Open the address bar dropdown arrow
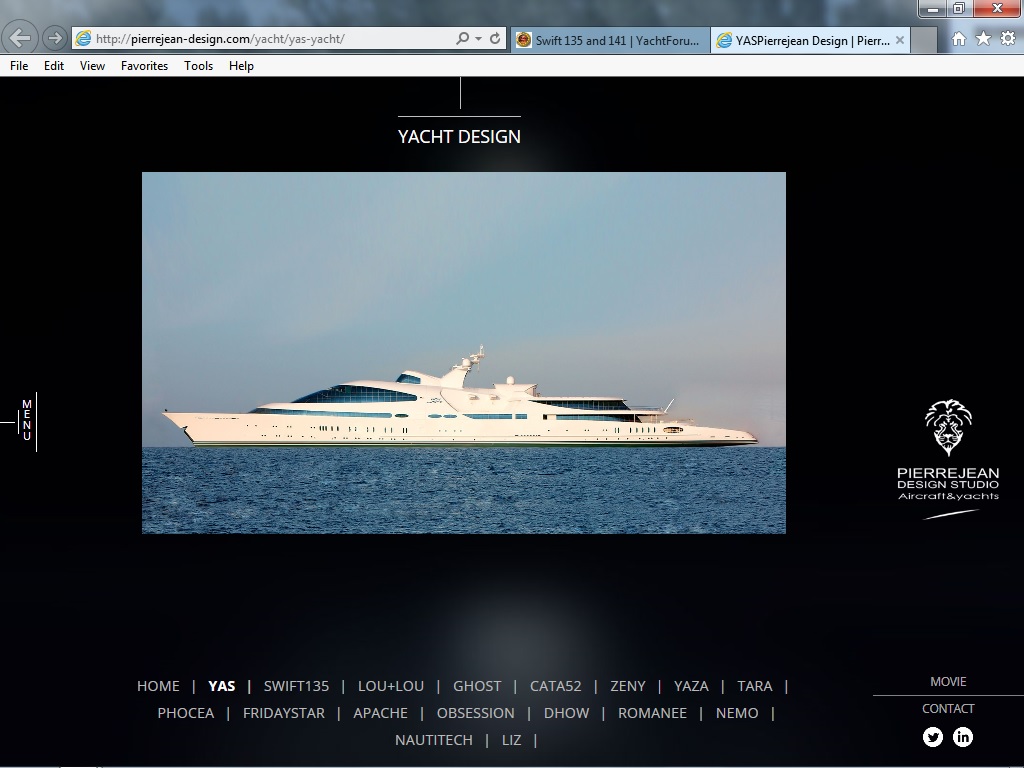Viewport: 1024px width, 768px height. (478, 39)
